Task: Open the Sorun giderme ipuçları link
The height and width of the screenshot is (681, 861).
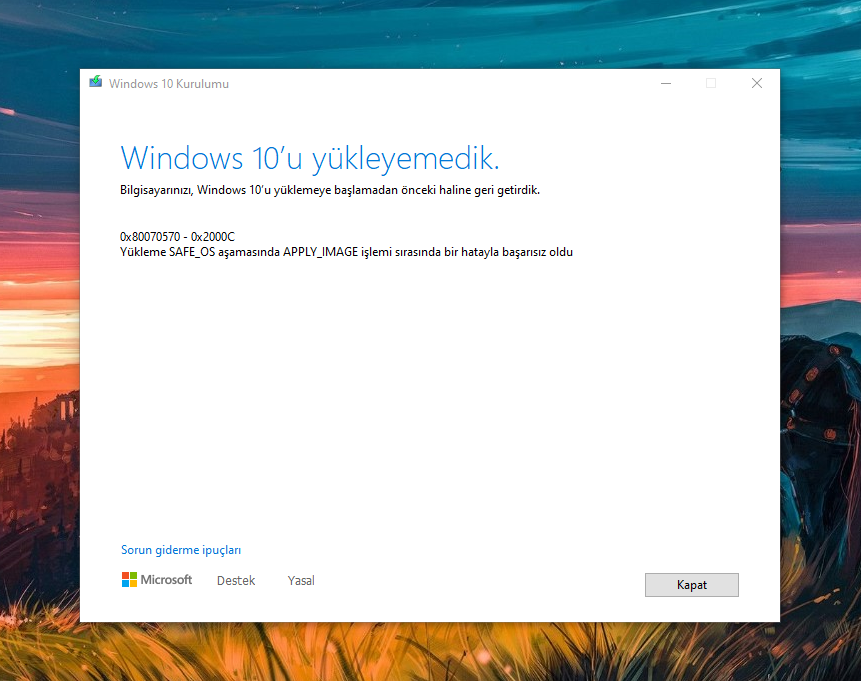Action: tap(181, 550)
